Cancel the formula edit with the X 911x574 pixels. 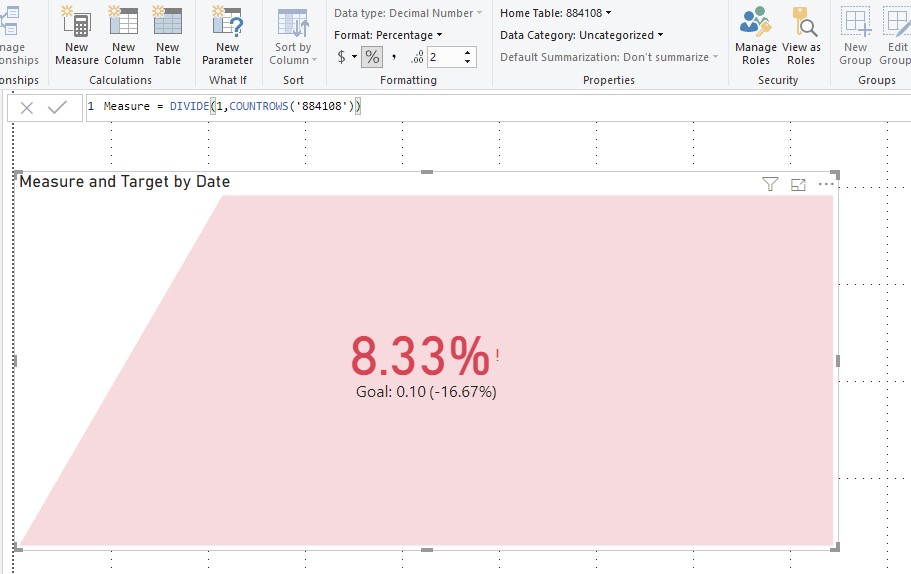tap(27, 107)
